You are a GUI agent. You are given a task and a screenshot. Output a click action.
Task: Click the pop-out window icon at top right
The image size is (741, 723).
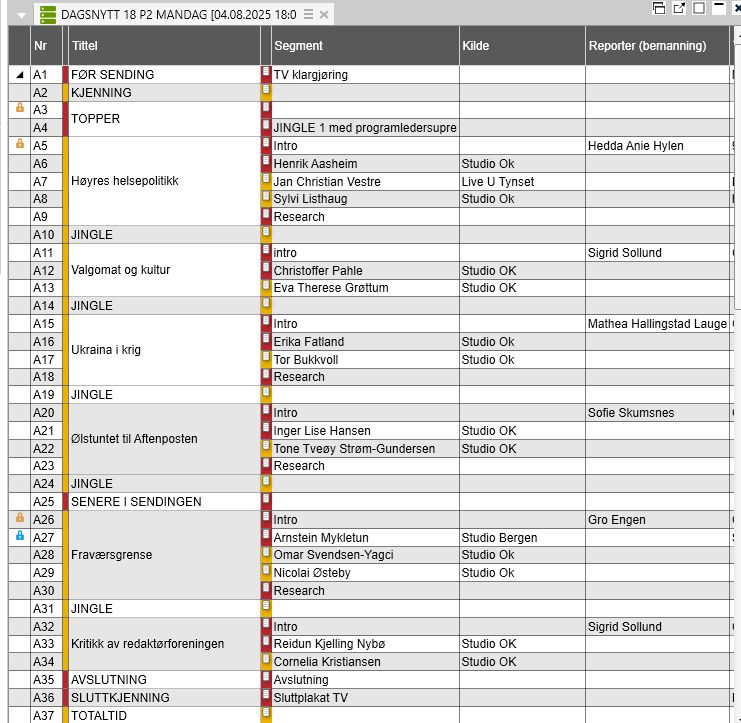point(679,8)
